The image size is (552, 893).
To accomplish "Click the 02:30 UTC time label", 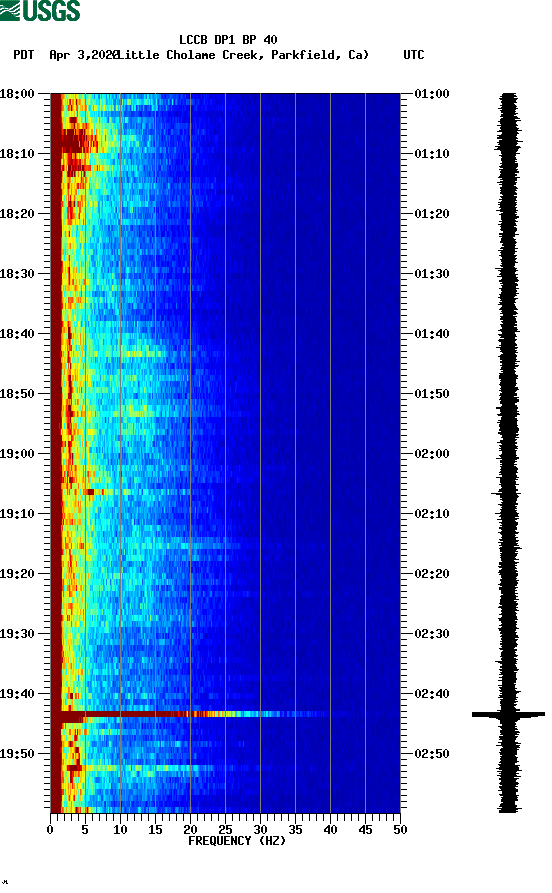I will coord(432,634).
